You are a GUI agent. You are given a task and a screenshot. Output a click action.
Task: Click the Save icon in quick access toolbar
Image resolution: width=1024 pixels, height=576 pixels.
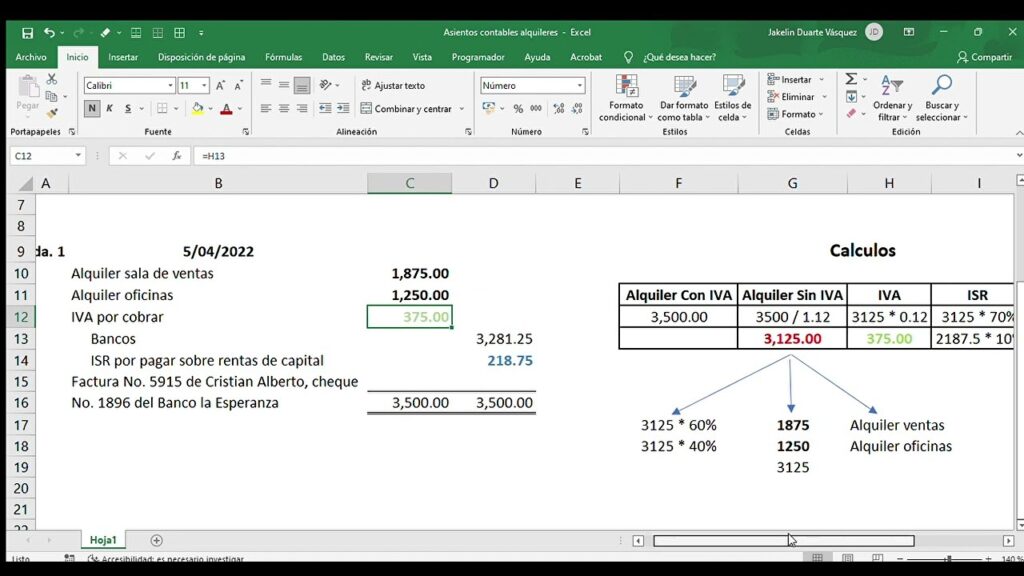coord(27,33)
